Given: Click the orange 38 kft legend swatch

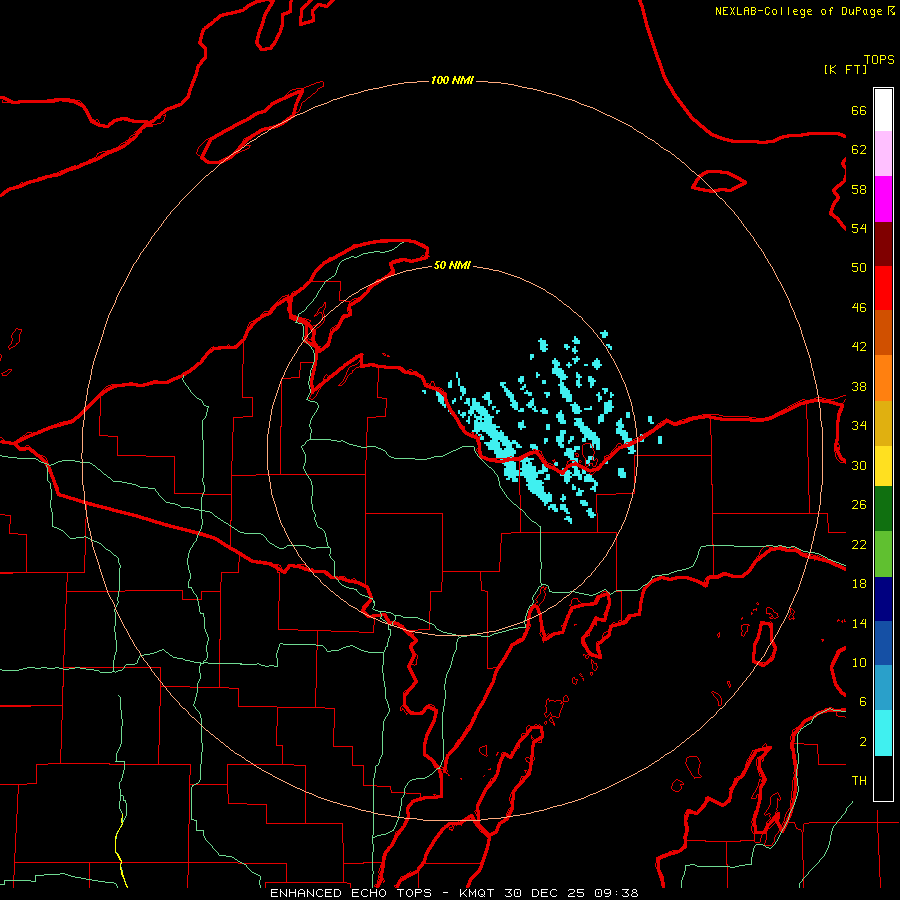Looking at the screenshot, I should point(883,378).
